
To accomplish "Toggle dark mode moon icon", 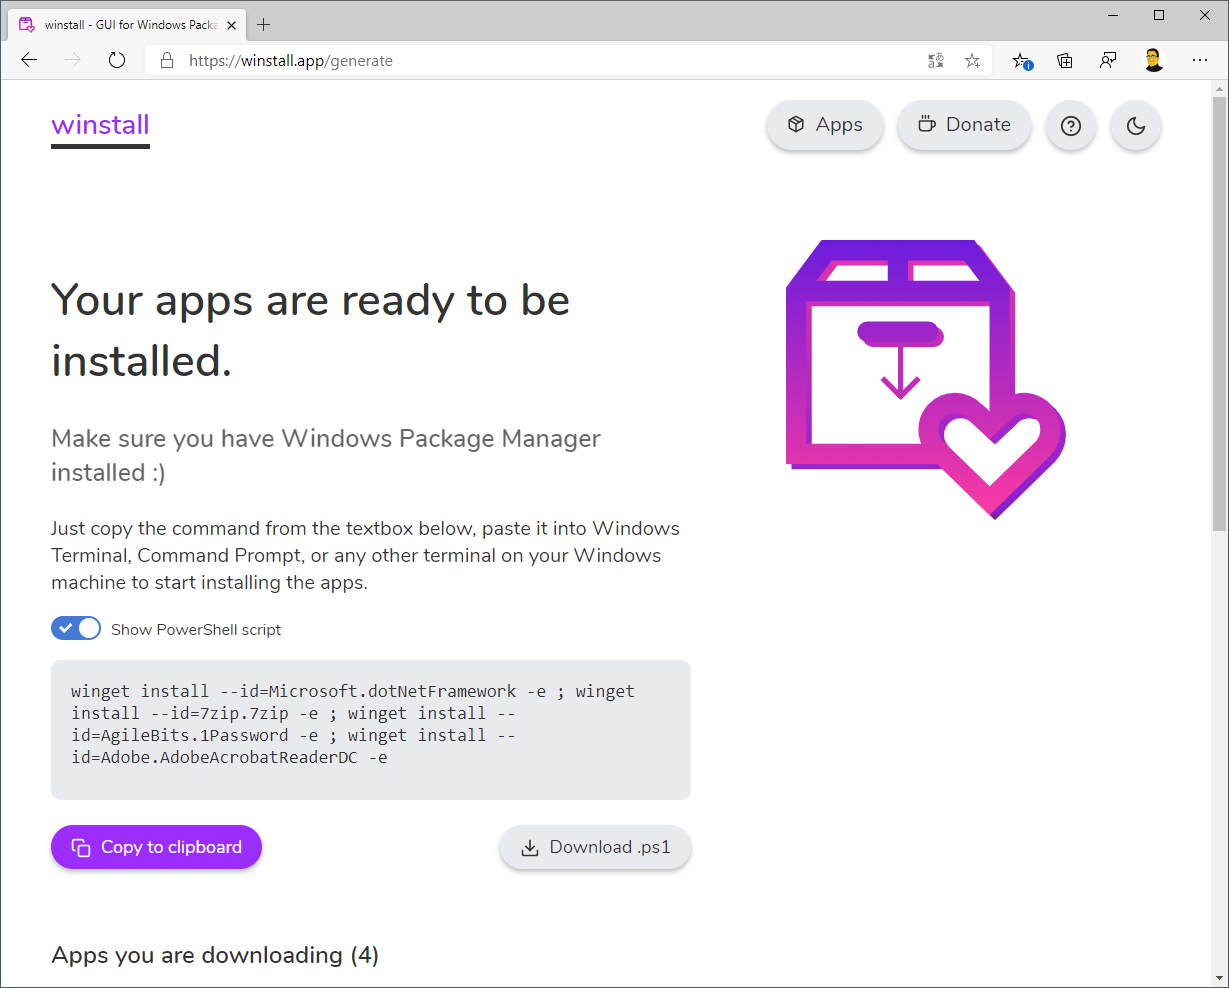I will pyautogui.click(x=1135, y=126).
